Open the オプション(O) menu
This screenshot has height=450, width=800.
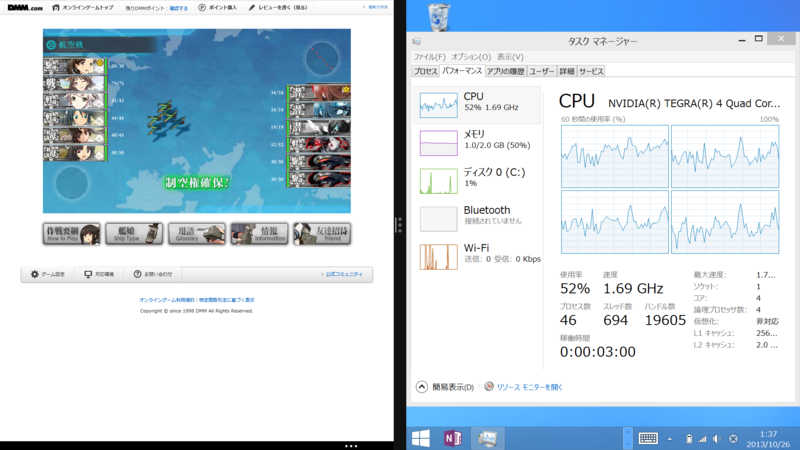[471, 57]
